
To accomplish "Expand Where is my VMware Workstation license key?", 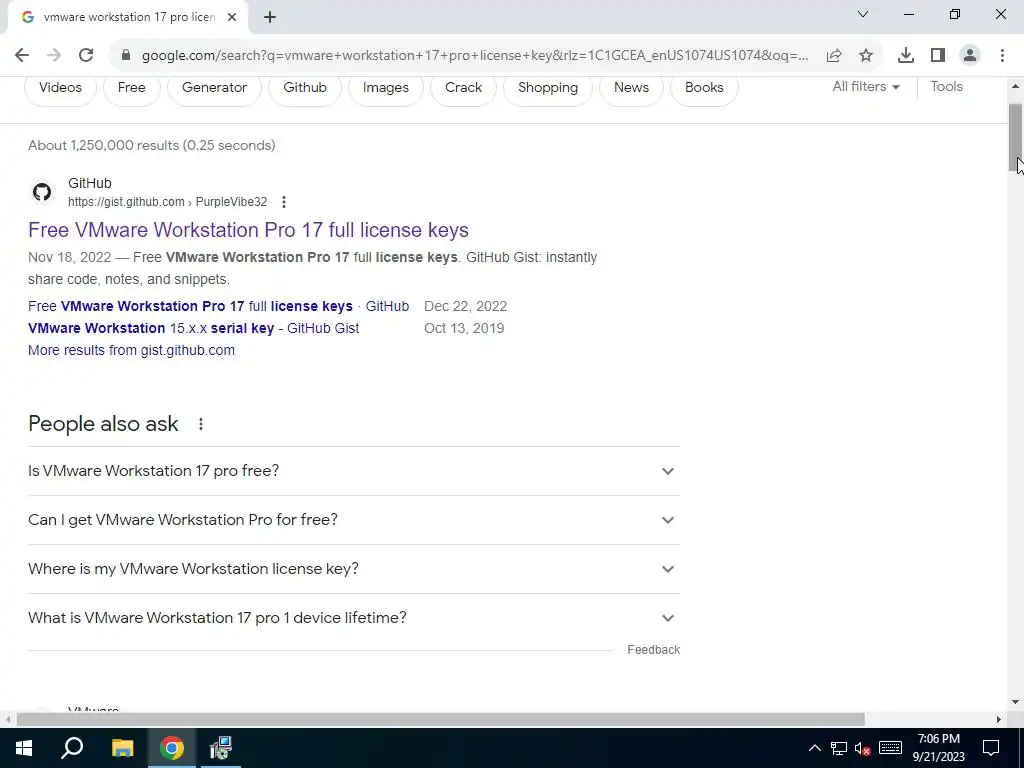I will 353,569.
